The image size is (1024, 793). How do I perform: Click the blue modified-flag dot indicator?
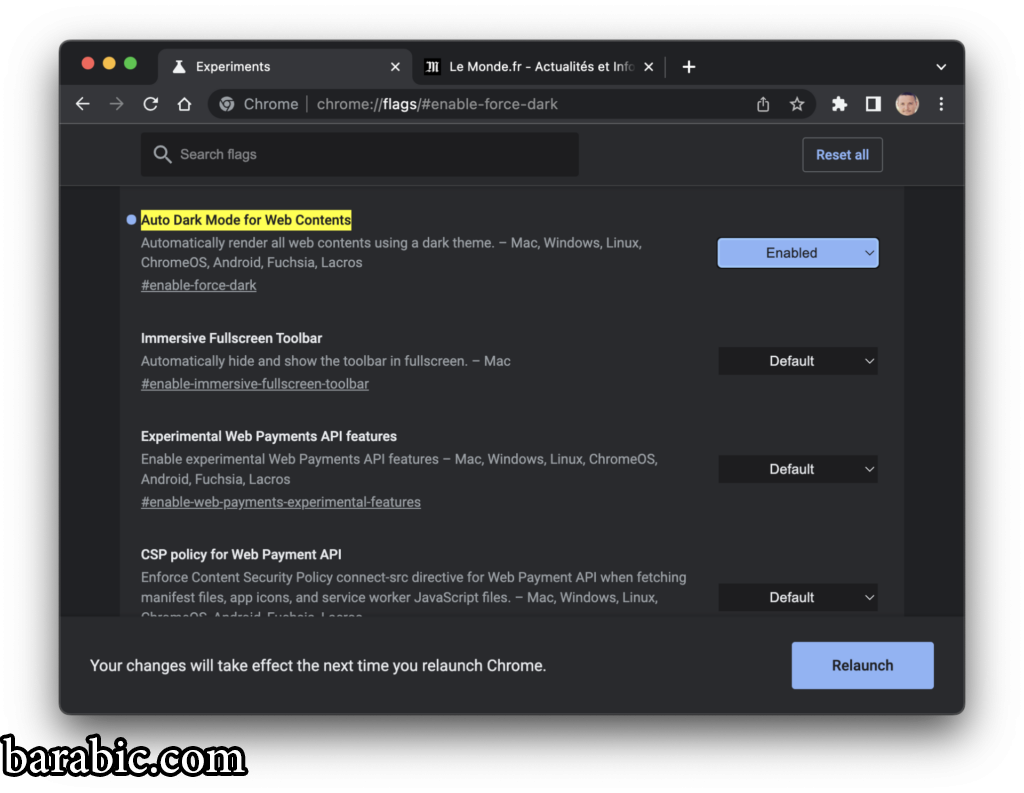pyautogui.click(x=131, y=220)
